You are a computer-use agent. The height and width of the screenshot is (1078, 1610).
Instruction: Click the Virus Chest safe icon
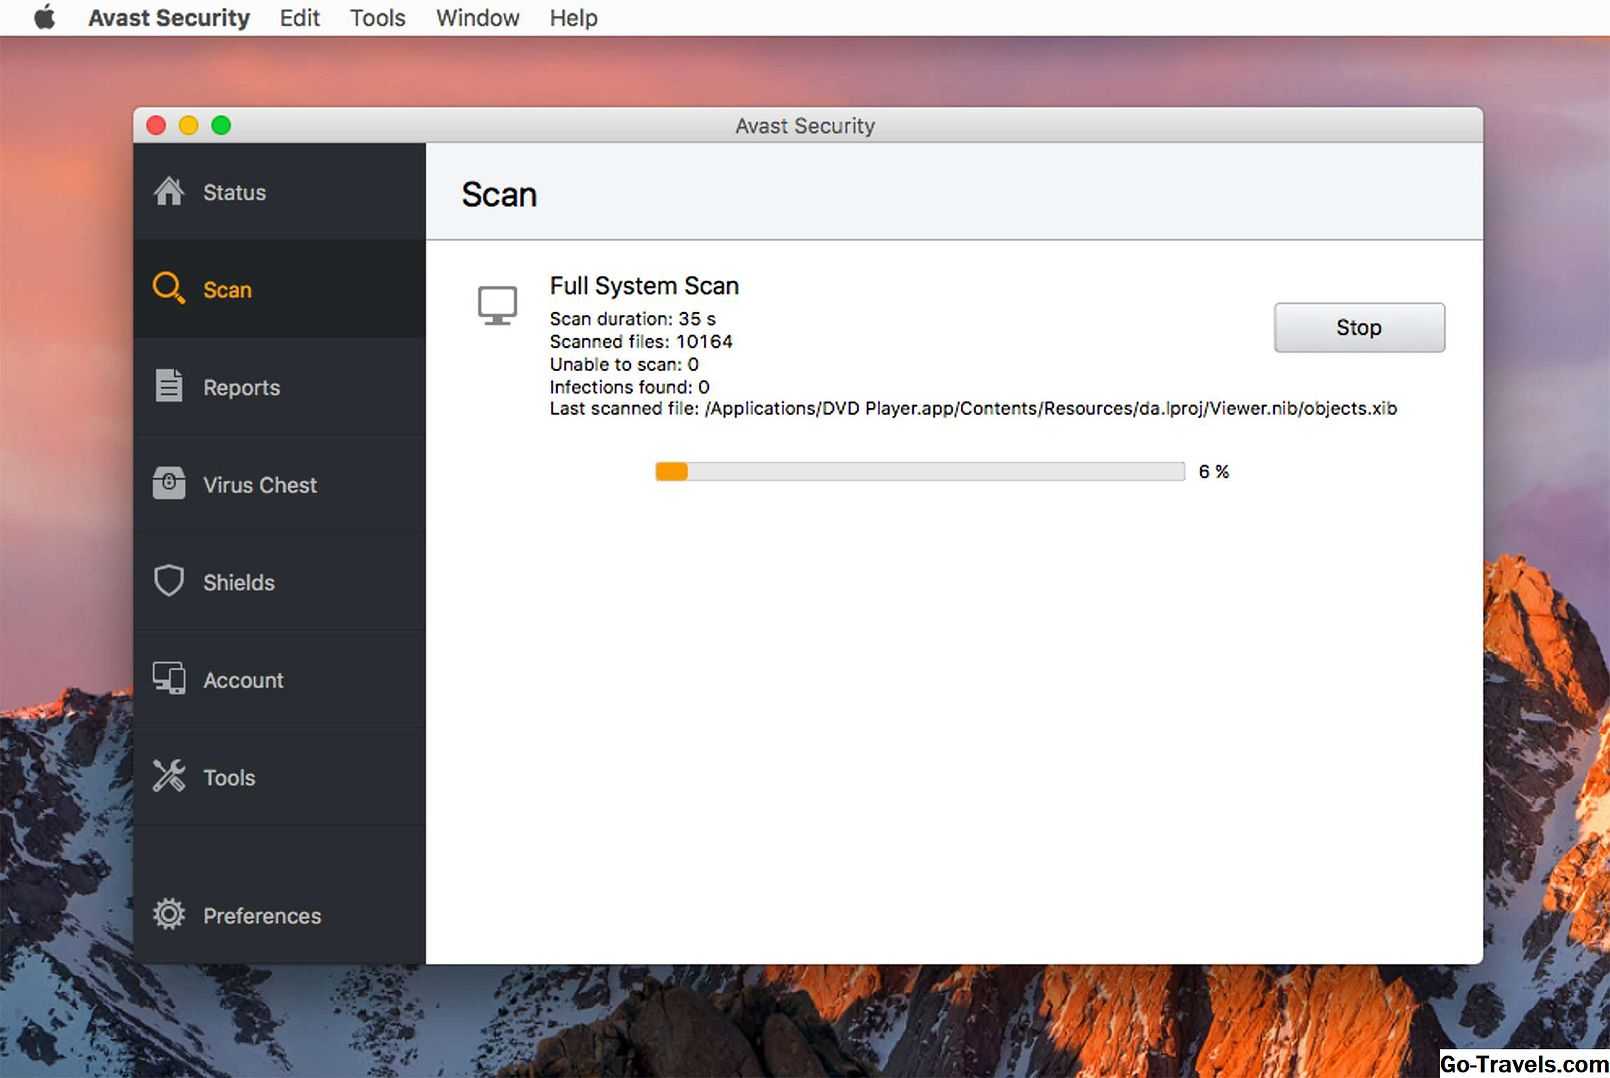tap(169, 483)
